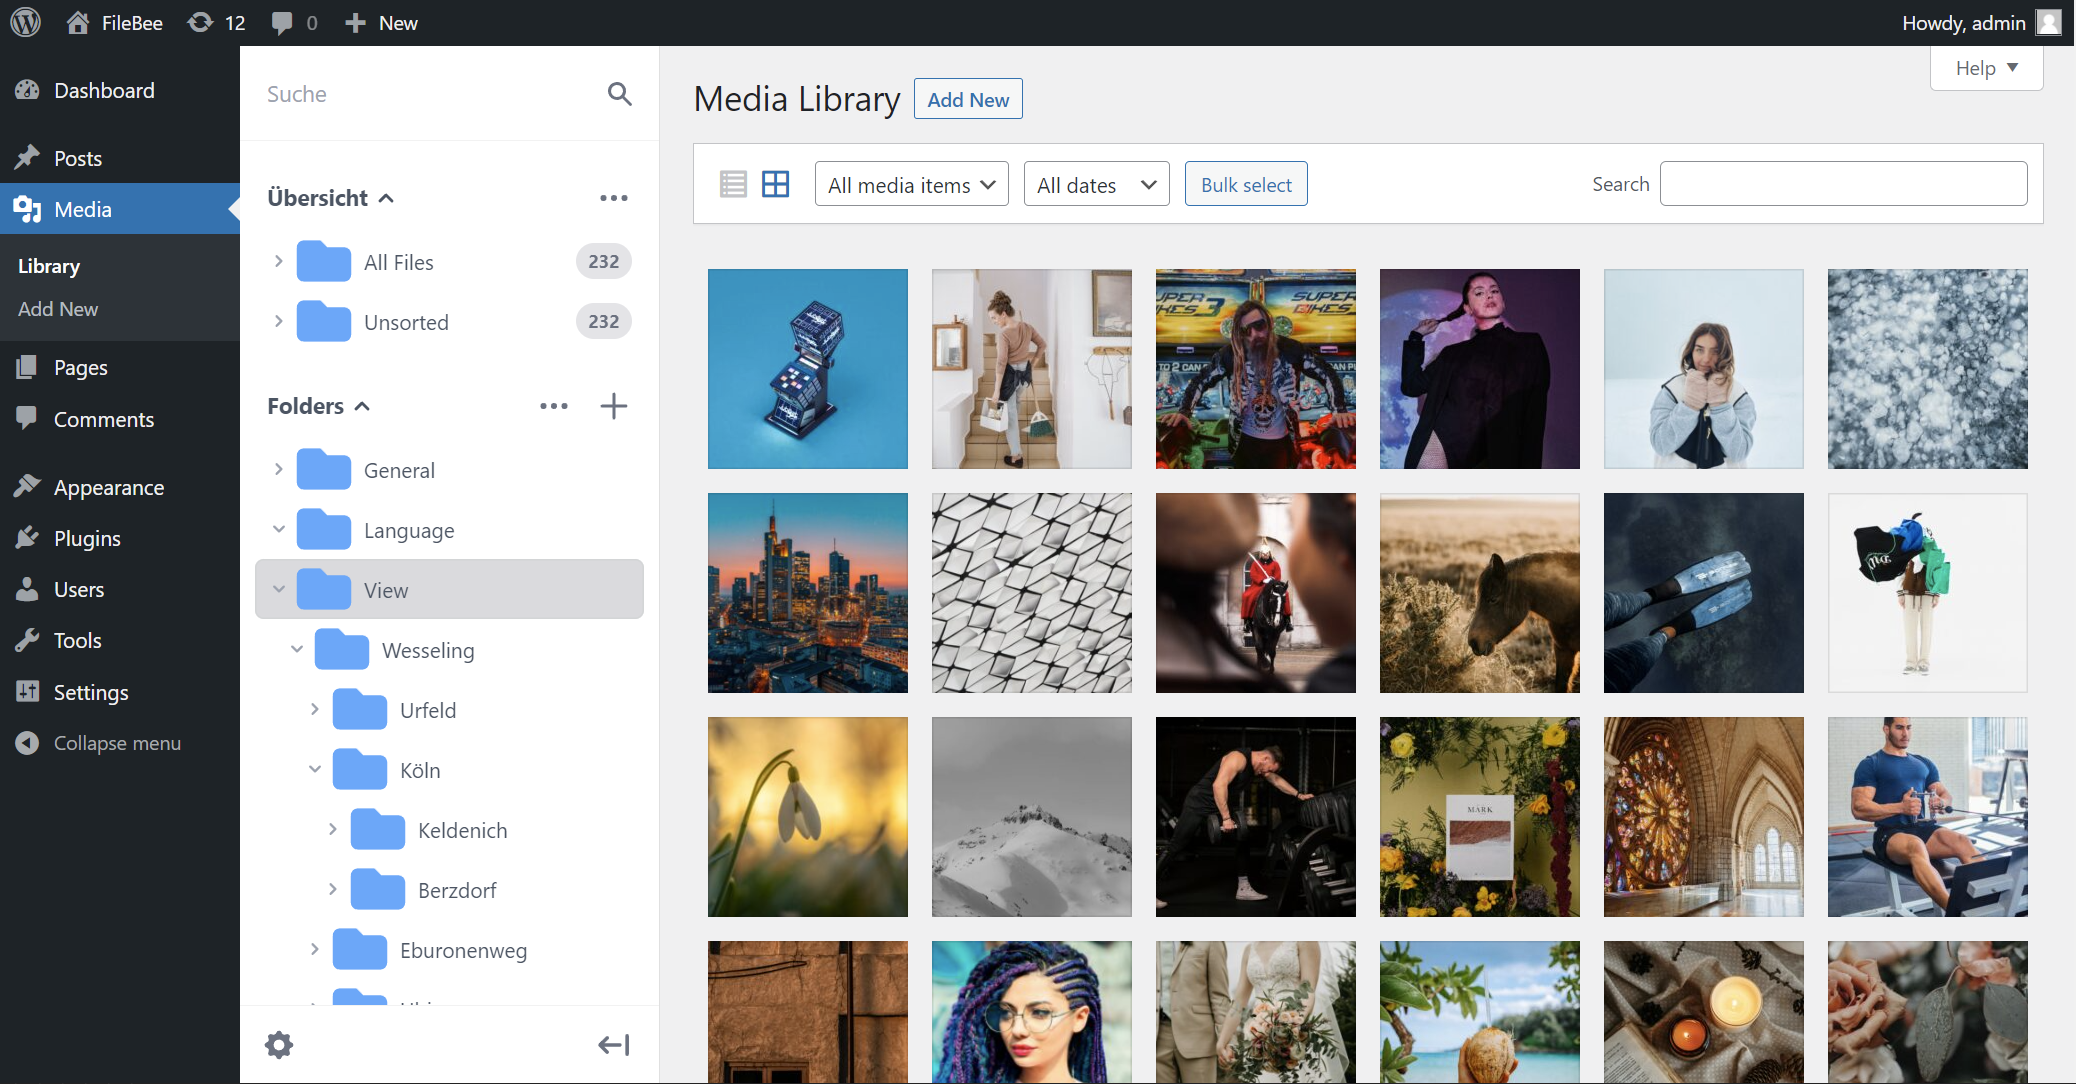Click the WordPress updates icon
The height and width of the screenshot is (1084, 2076).
click(201, 23)
